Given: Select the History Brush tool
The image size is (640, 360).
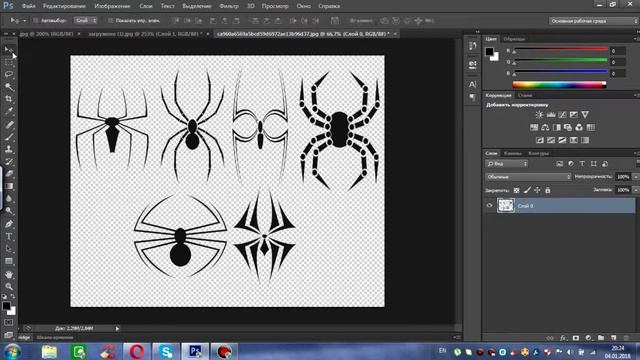Looking at the screenshot, I should 9,162.
